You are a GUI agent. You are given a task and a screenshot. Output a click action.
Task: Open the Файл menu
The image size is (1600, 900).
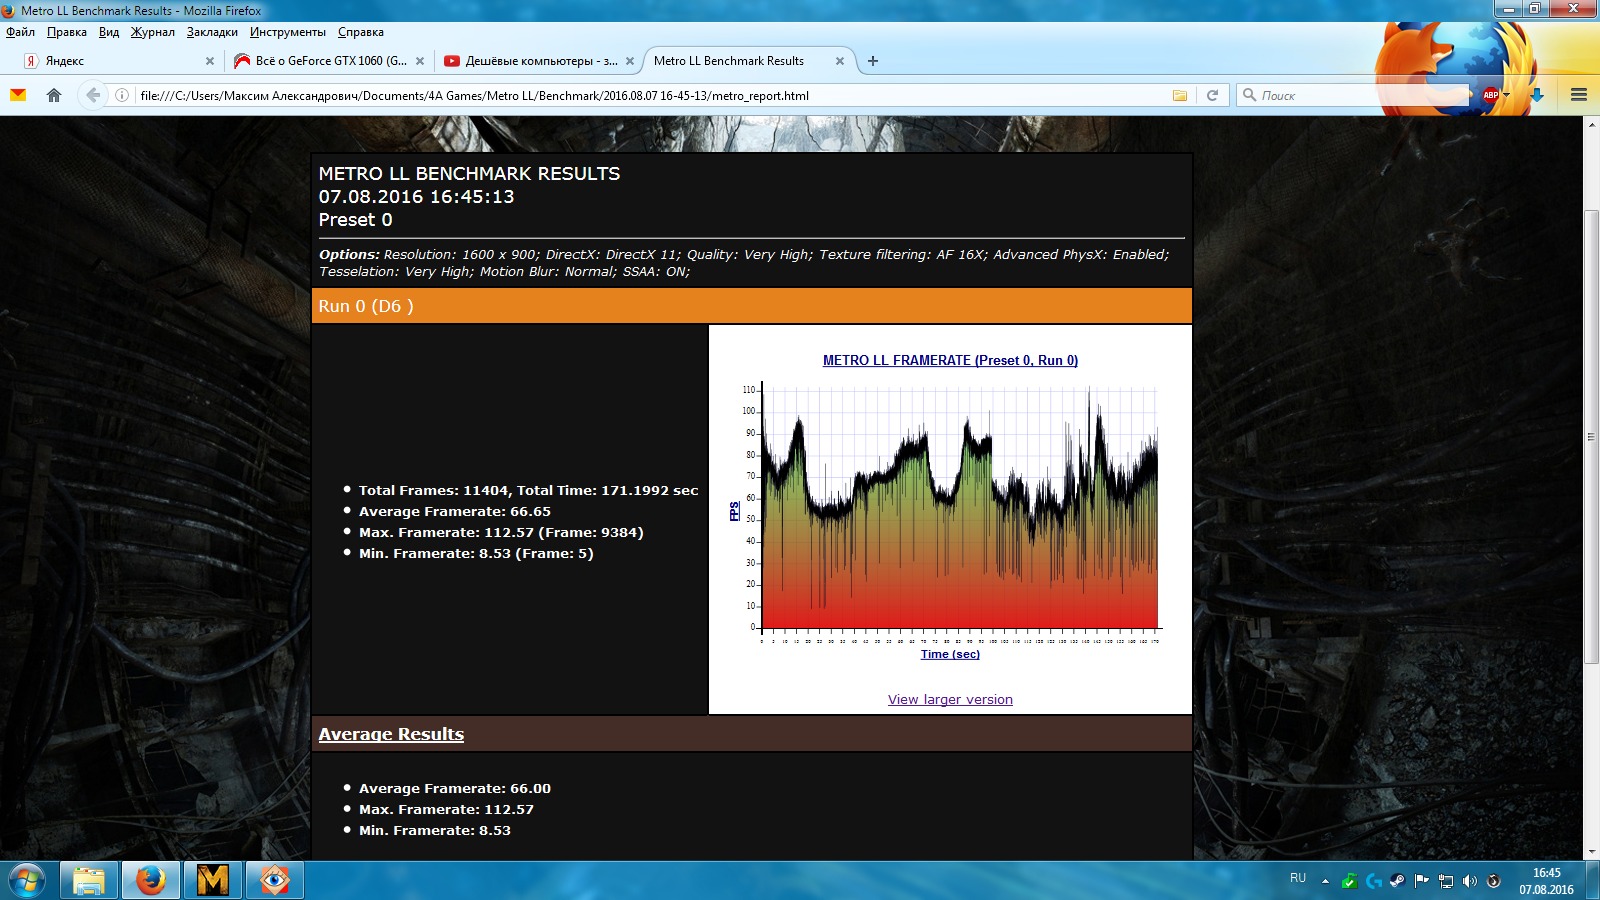coord(20,32)
